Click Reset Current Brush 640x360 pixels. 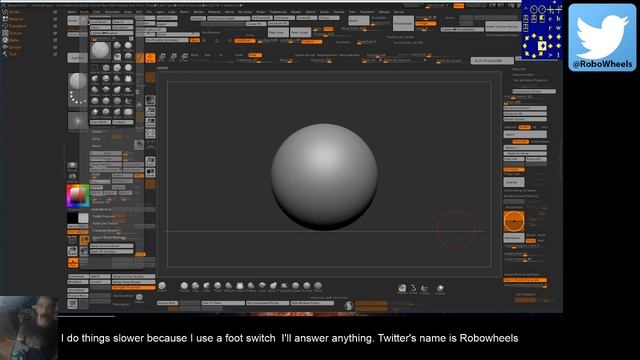(111, 246)
